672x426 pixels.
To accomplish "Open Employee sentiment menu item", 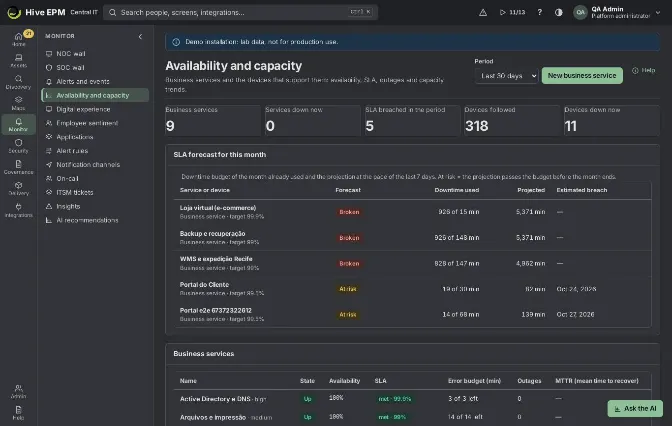I will click(x=95, y=123).
